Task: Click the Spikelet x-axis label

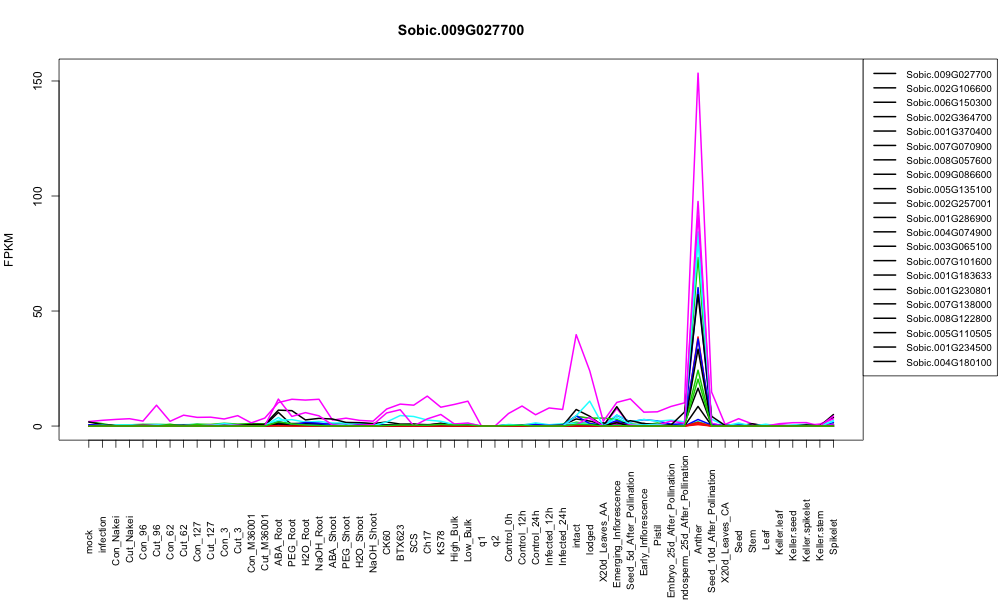Action: 834,537
